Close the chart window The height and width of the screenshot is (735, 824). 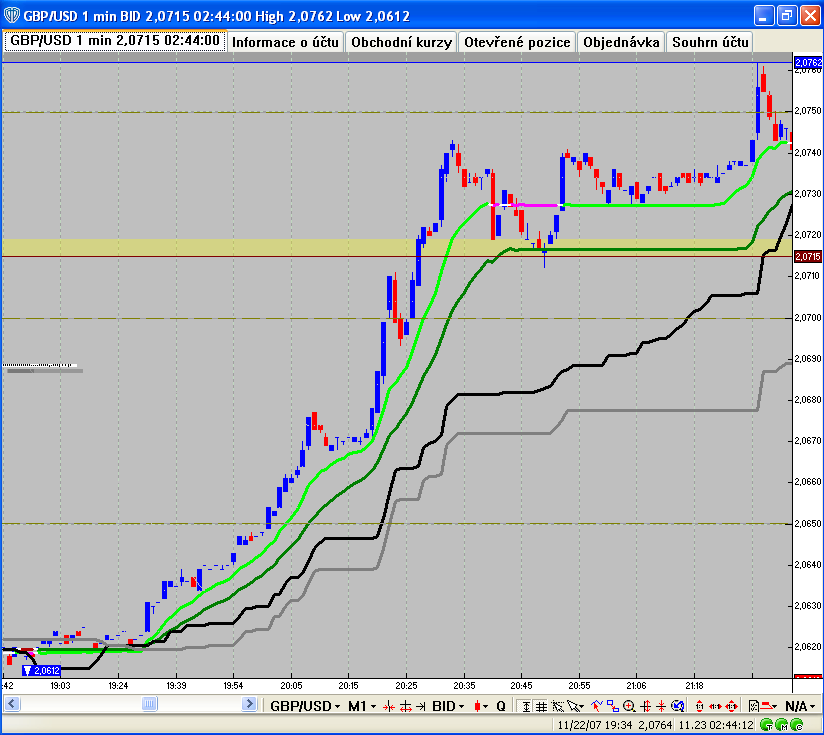click(x=810, y=15)
